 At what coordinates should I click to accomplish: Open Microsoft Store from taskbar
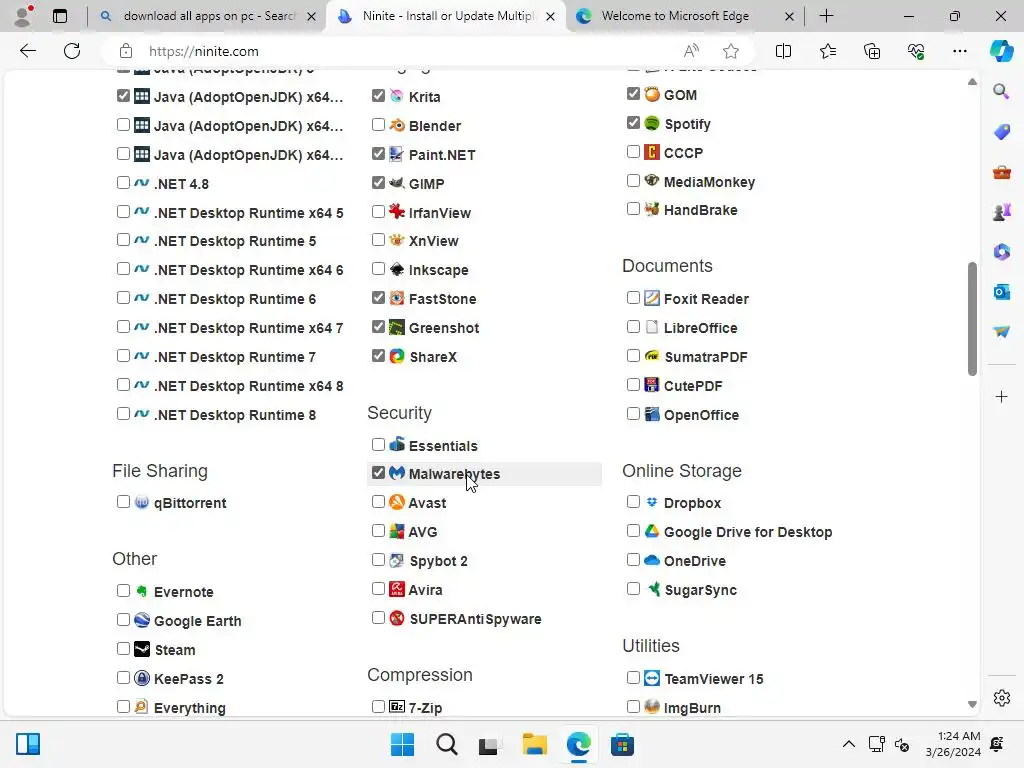tap(622, 744)
